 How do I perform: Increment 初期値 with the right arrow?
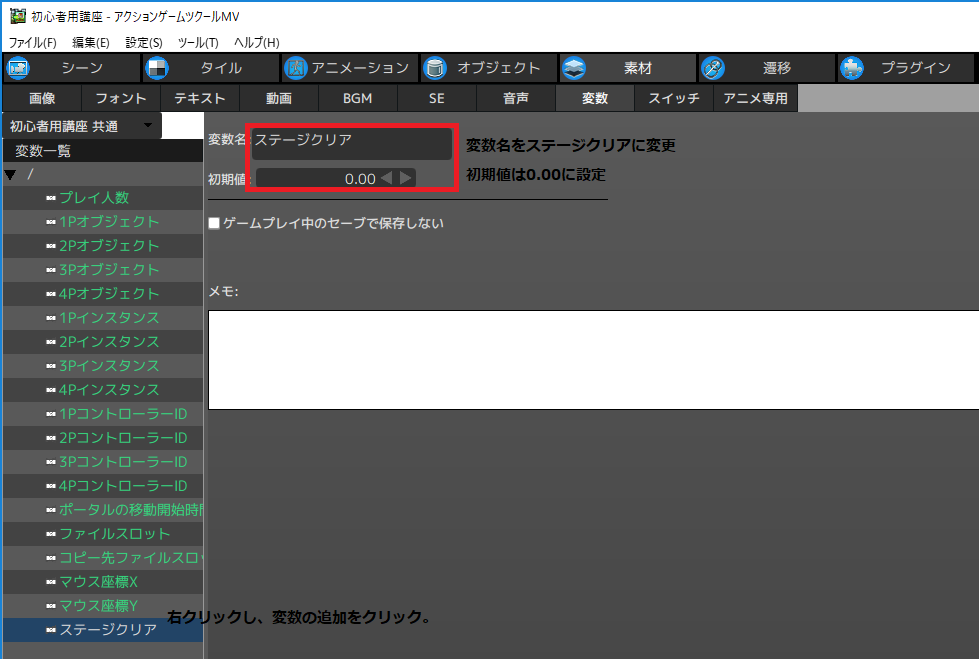click(x=404, y=177)
